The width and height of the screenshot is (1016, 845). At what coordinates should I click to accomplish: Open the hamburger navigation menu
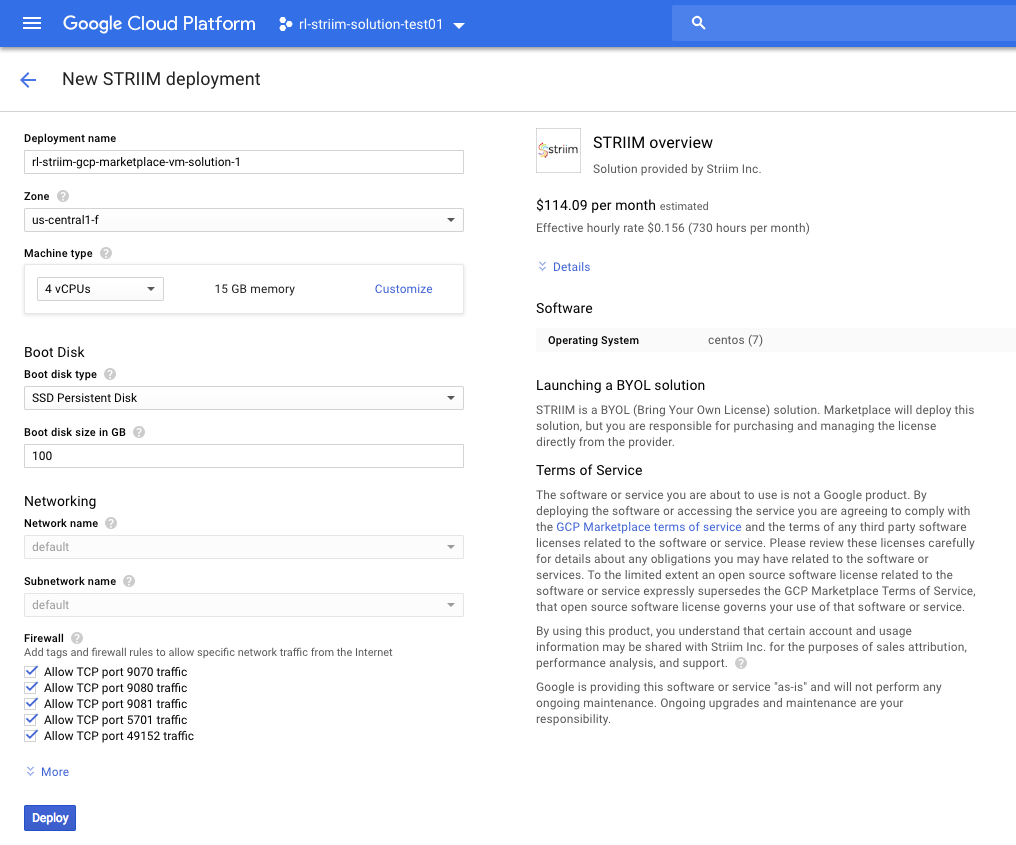click(32, 23)
